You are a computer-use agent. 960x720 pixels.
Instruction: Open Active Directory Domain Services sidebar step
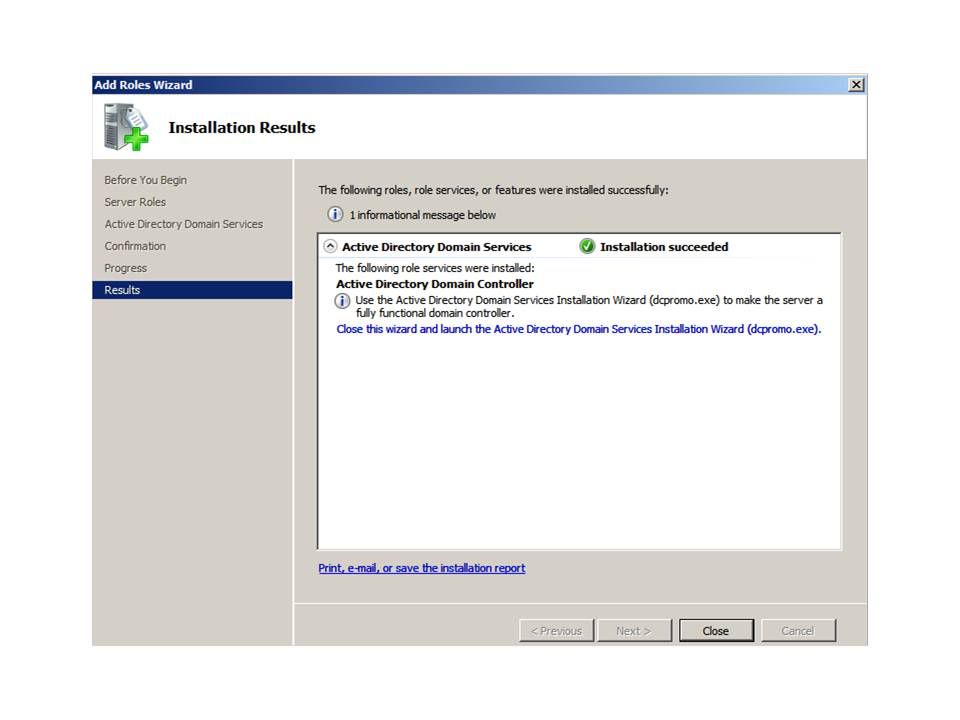pos(183,224)
